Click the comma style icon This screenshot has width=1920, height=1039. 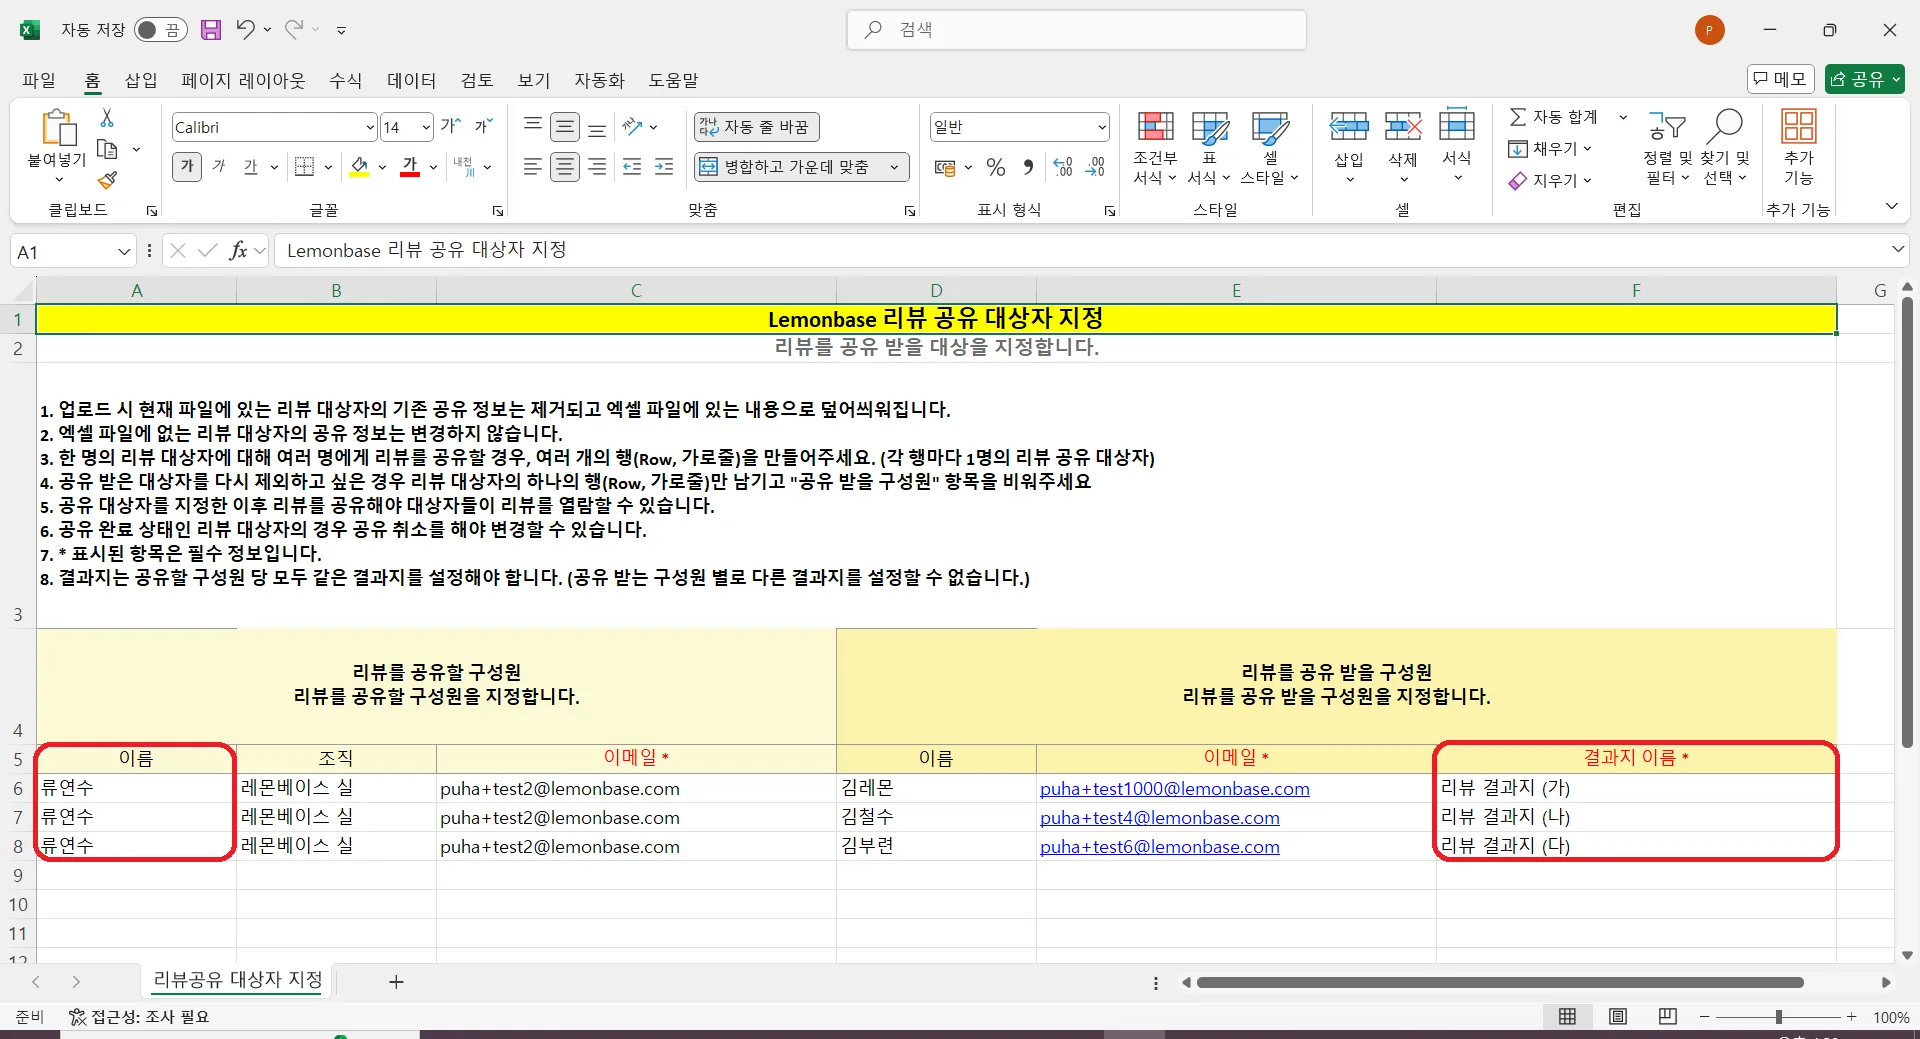pyautogui.click(x=1028, y=167)
